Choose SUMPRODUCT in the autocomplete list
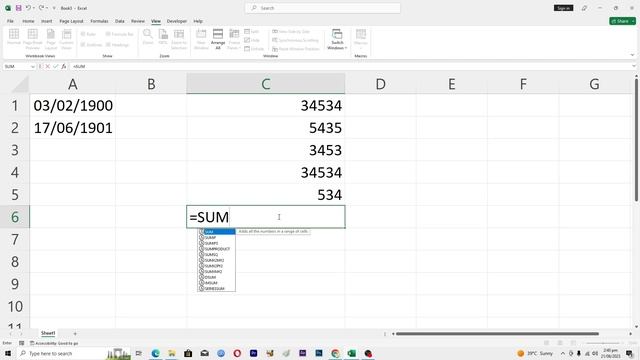640x360 pixels. click(216, 249)
